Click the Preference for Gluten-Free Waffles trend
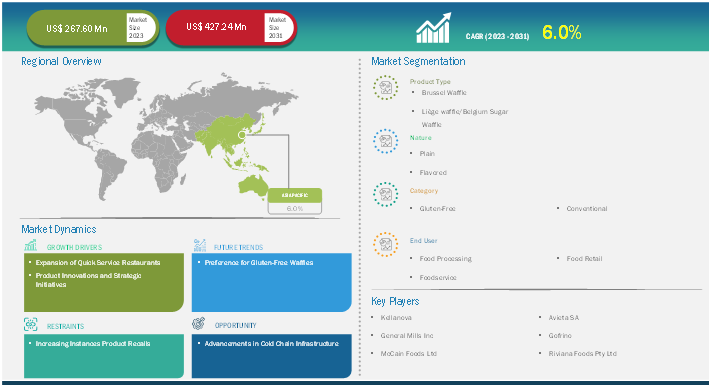The width and height of the screenshot is (709, 385). coord(259,262)
